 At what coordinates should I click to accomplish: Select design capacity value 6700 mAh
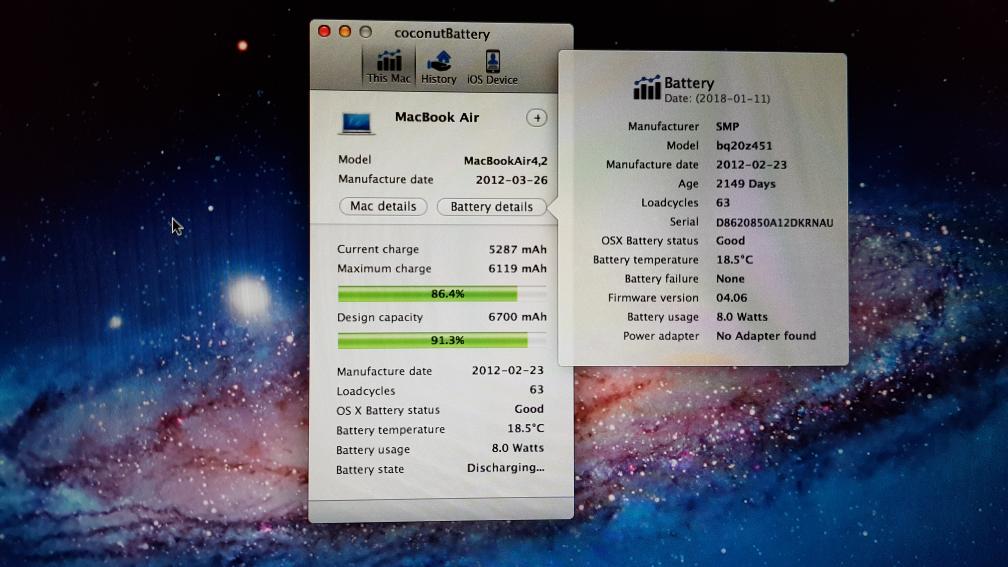(517, 317)
